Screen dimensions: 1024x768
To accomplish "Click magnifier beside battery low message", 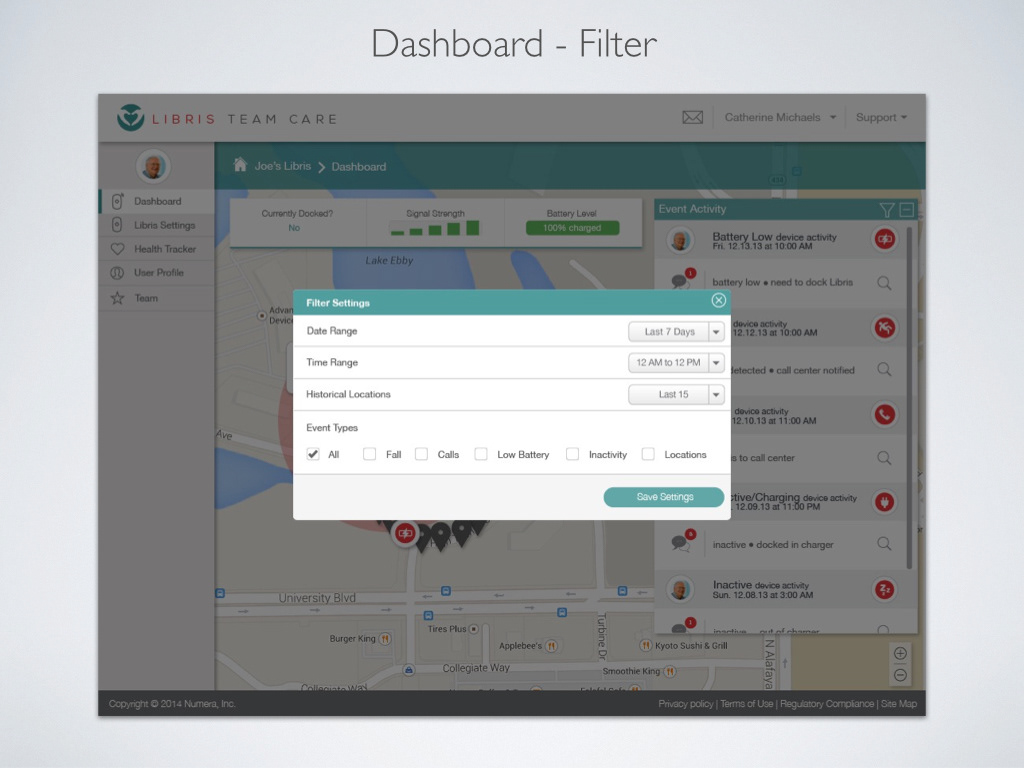I will click(x=884, y=283).
